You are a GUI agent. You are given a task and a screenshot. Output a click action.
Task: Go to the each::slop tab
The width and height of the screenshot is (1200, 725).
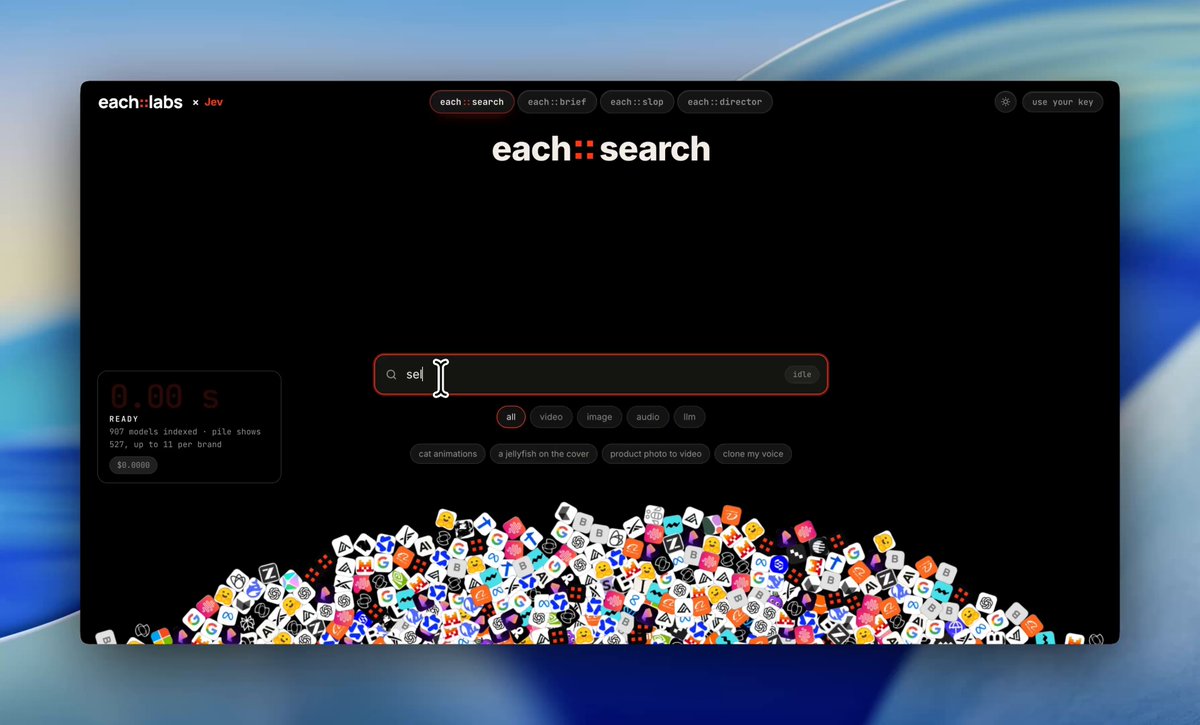point(637,102)
